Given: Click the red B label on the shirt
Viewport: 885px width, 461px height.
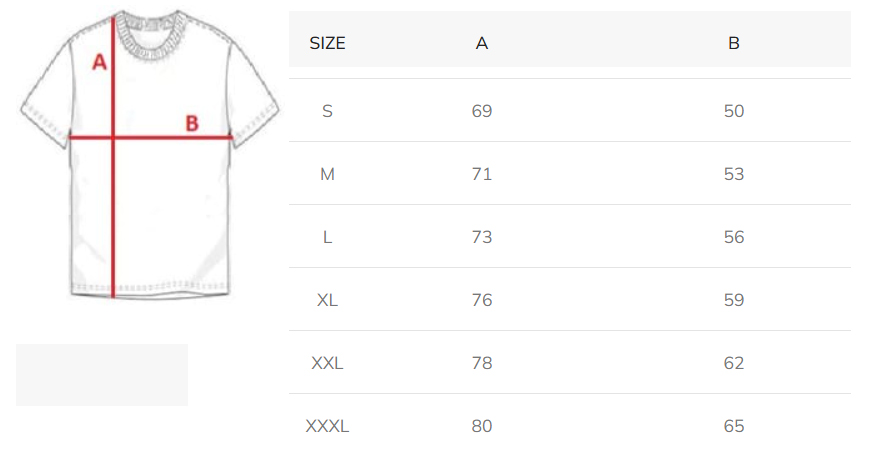Looking at the screenshot, I should 192,124.
